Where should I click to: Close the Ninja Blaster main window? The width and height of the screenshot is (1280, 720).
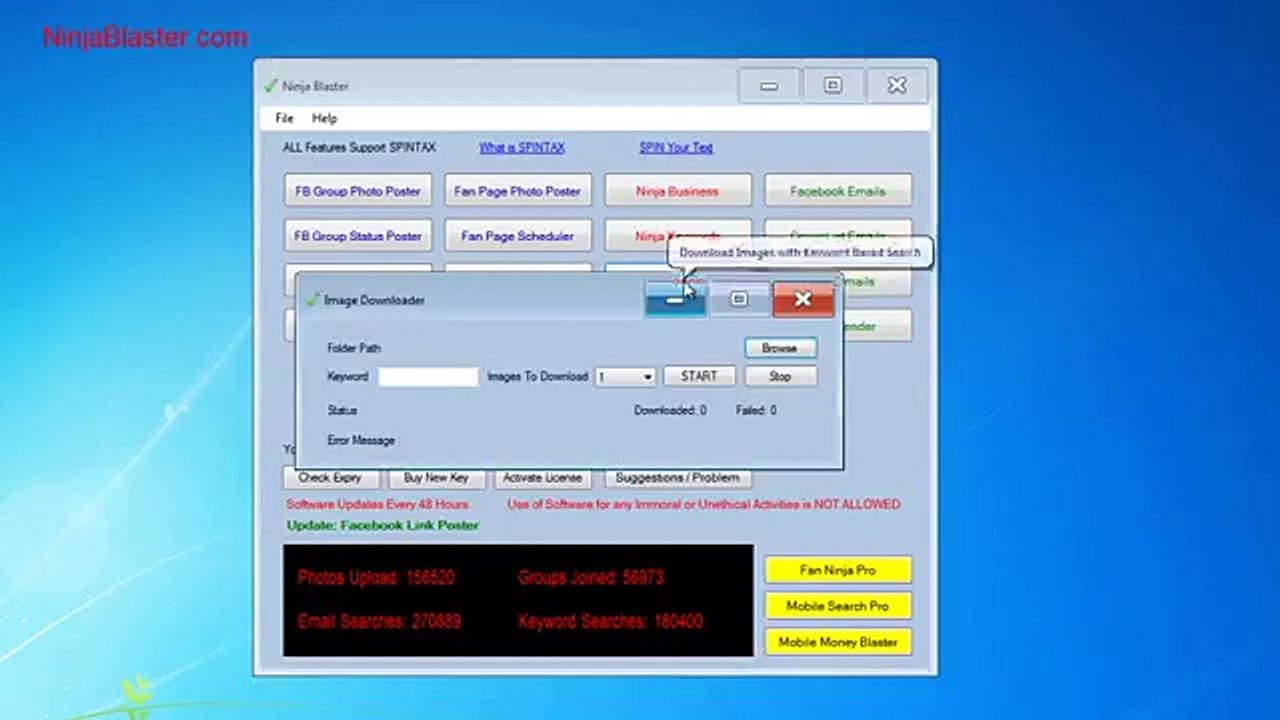pyautogui.click(x=897, y=86)
